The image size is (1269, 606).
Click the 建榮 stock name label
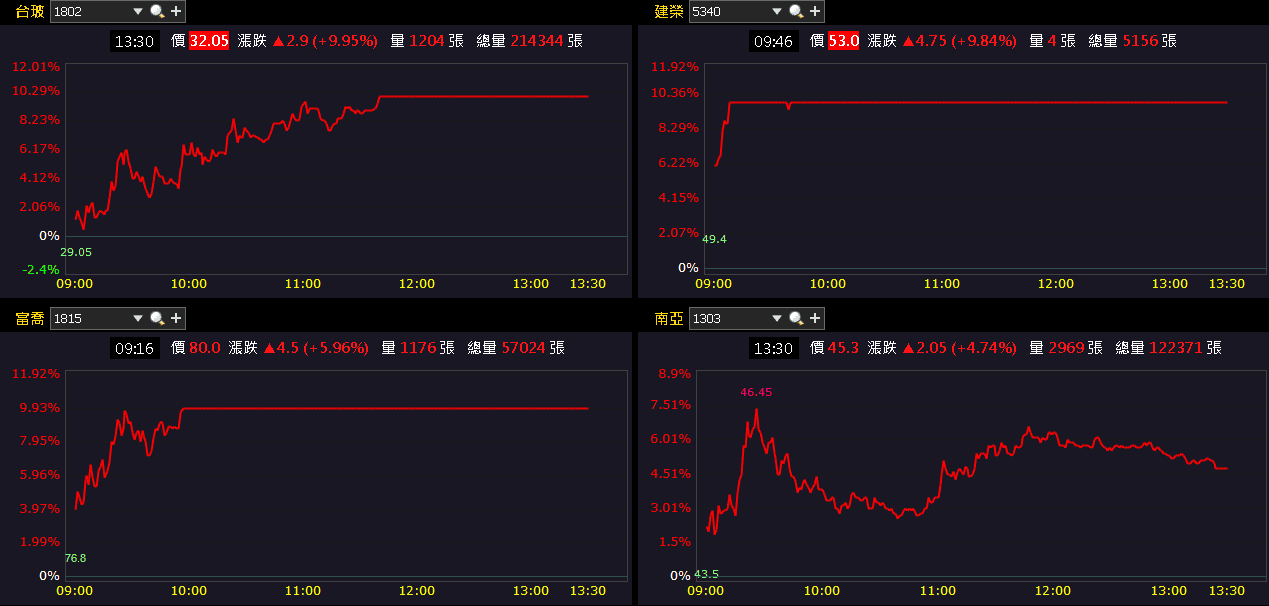(669, 11)
